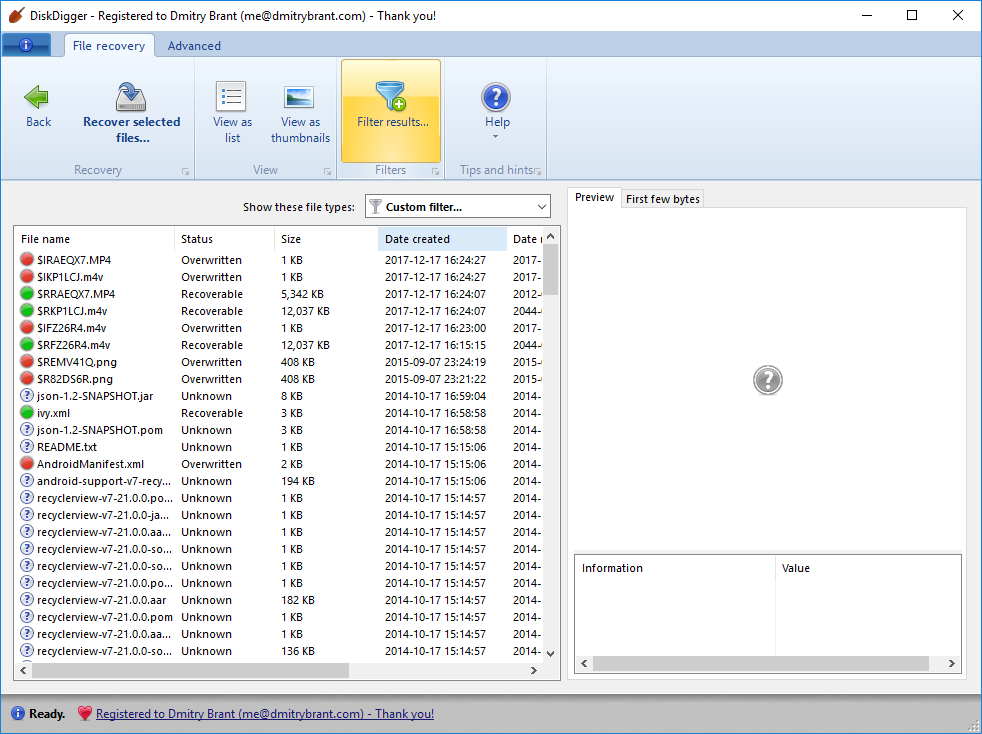982x734 pixels.
Task: Open the Advanced ribbon tab
Action: coord(194,46)
